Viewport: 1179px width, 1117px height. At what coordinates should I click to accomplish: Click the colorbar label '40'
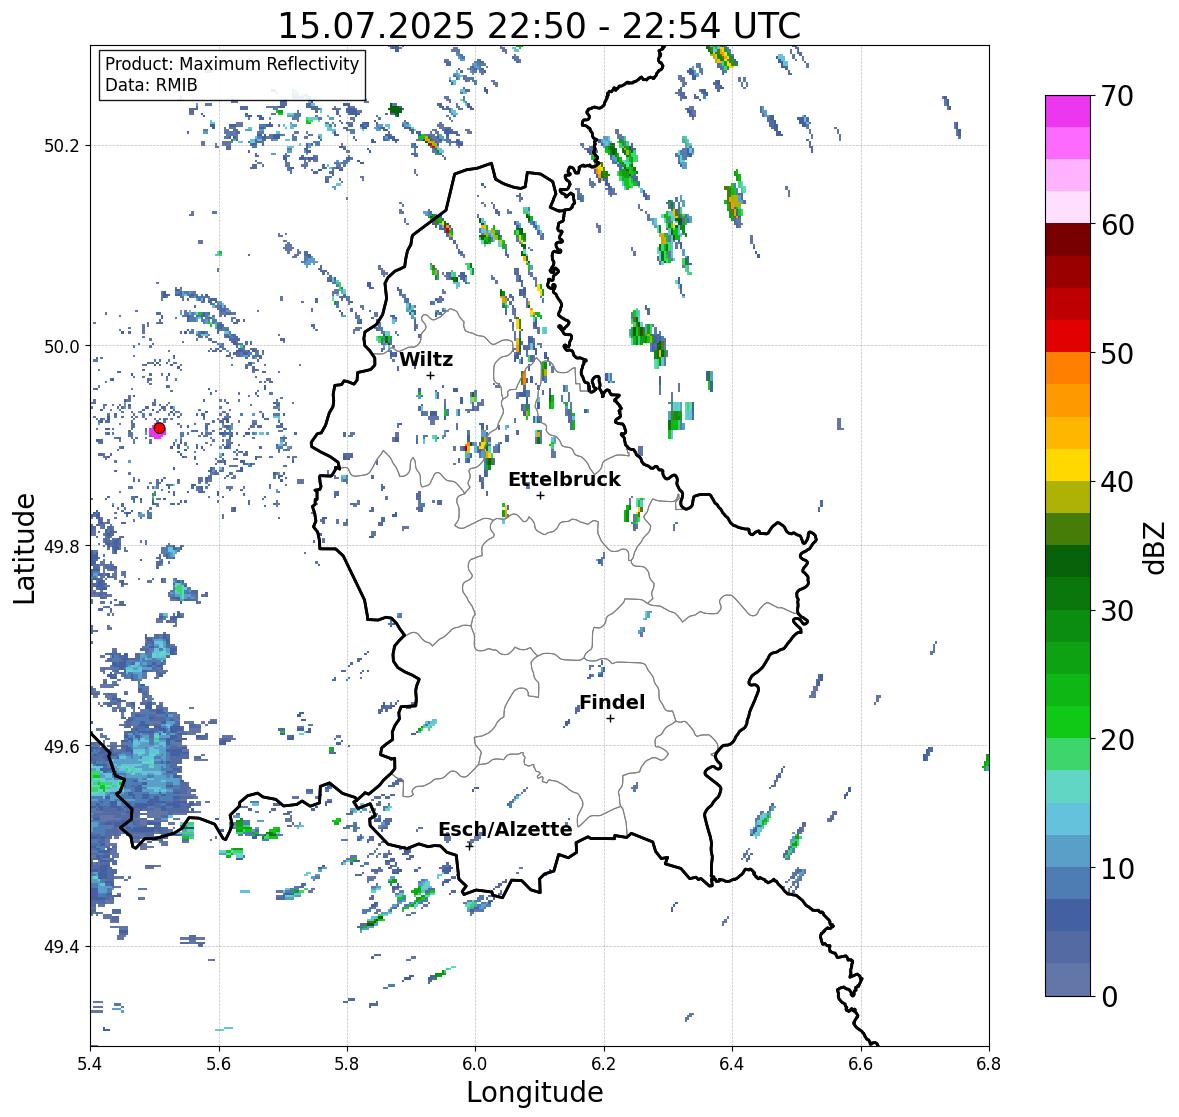point(1117,482)
